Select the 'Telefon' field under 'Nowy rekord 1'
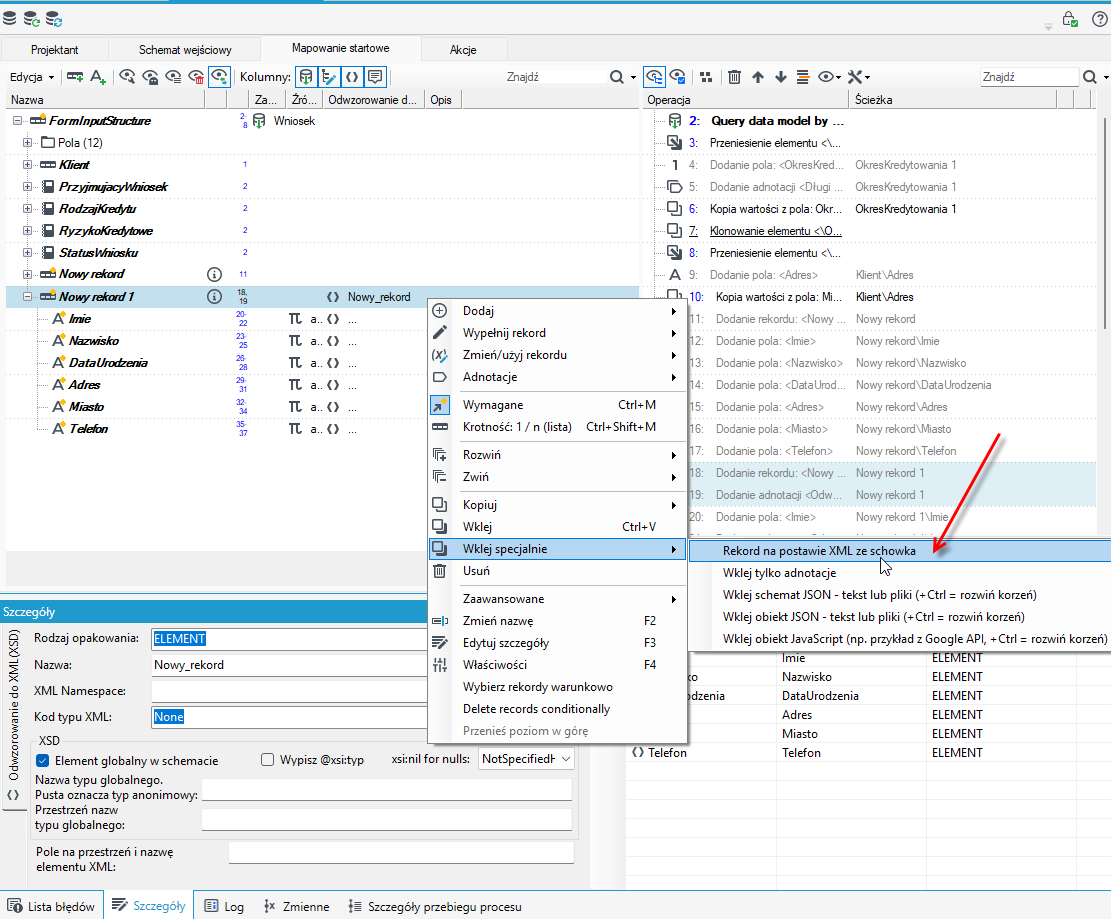1111x919 pixels. point(89,429)
